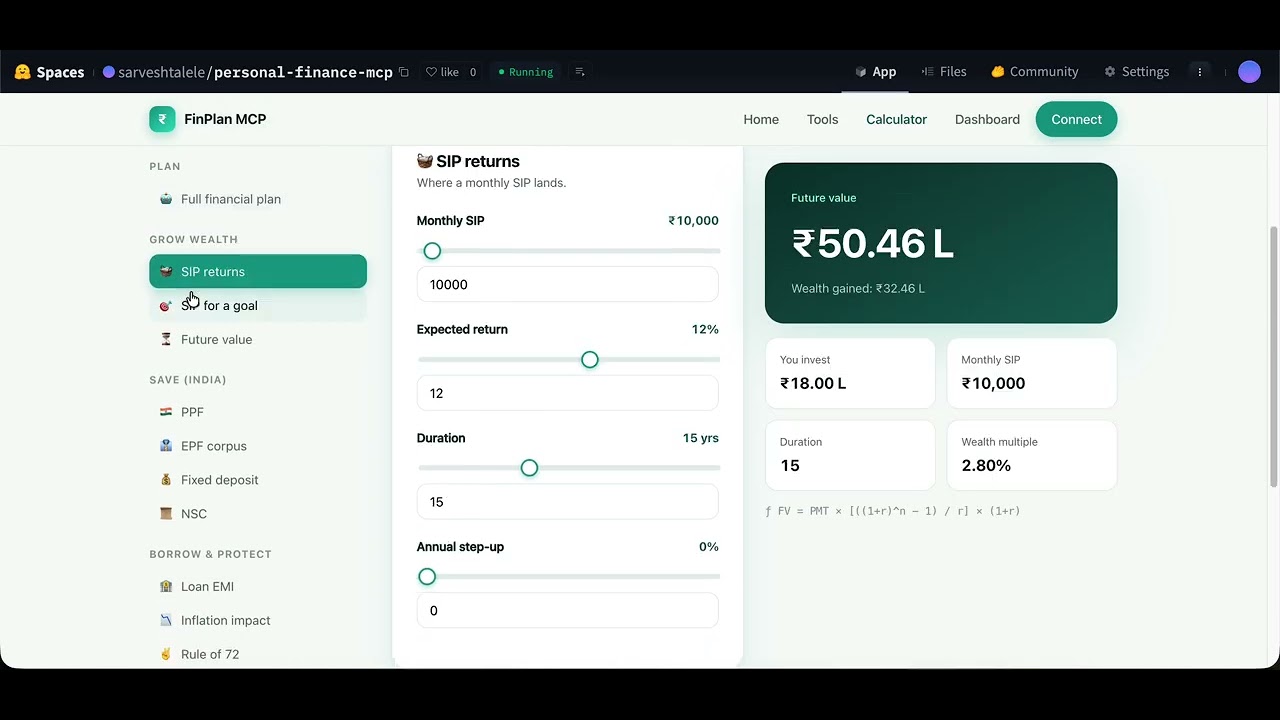1280x720 pixels.
Task: Click the like button
Action: (442, 72)
